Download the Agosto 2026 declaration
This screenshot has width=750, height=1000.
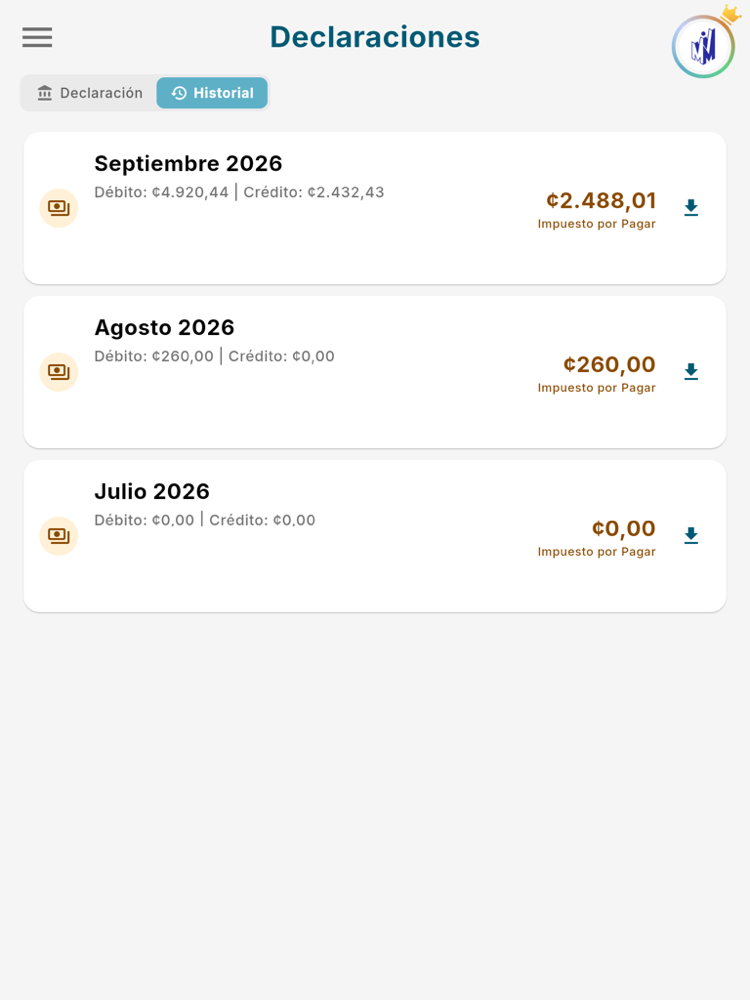pos(691,372)
